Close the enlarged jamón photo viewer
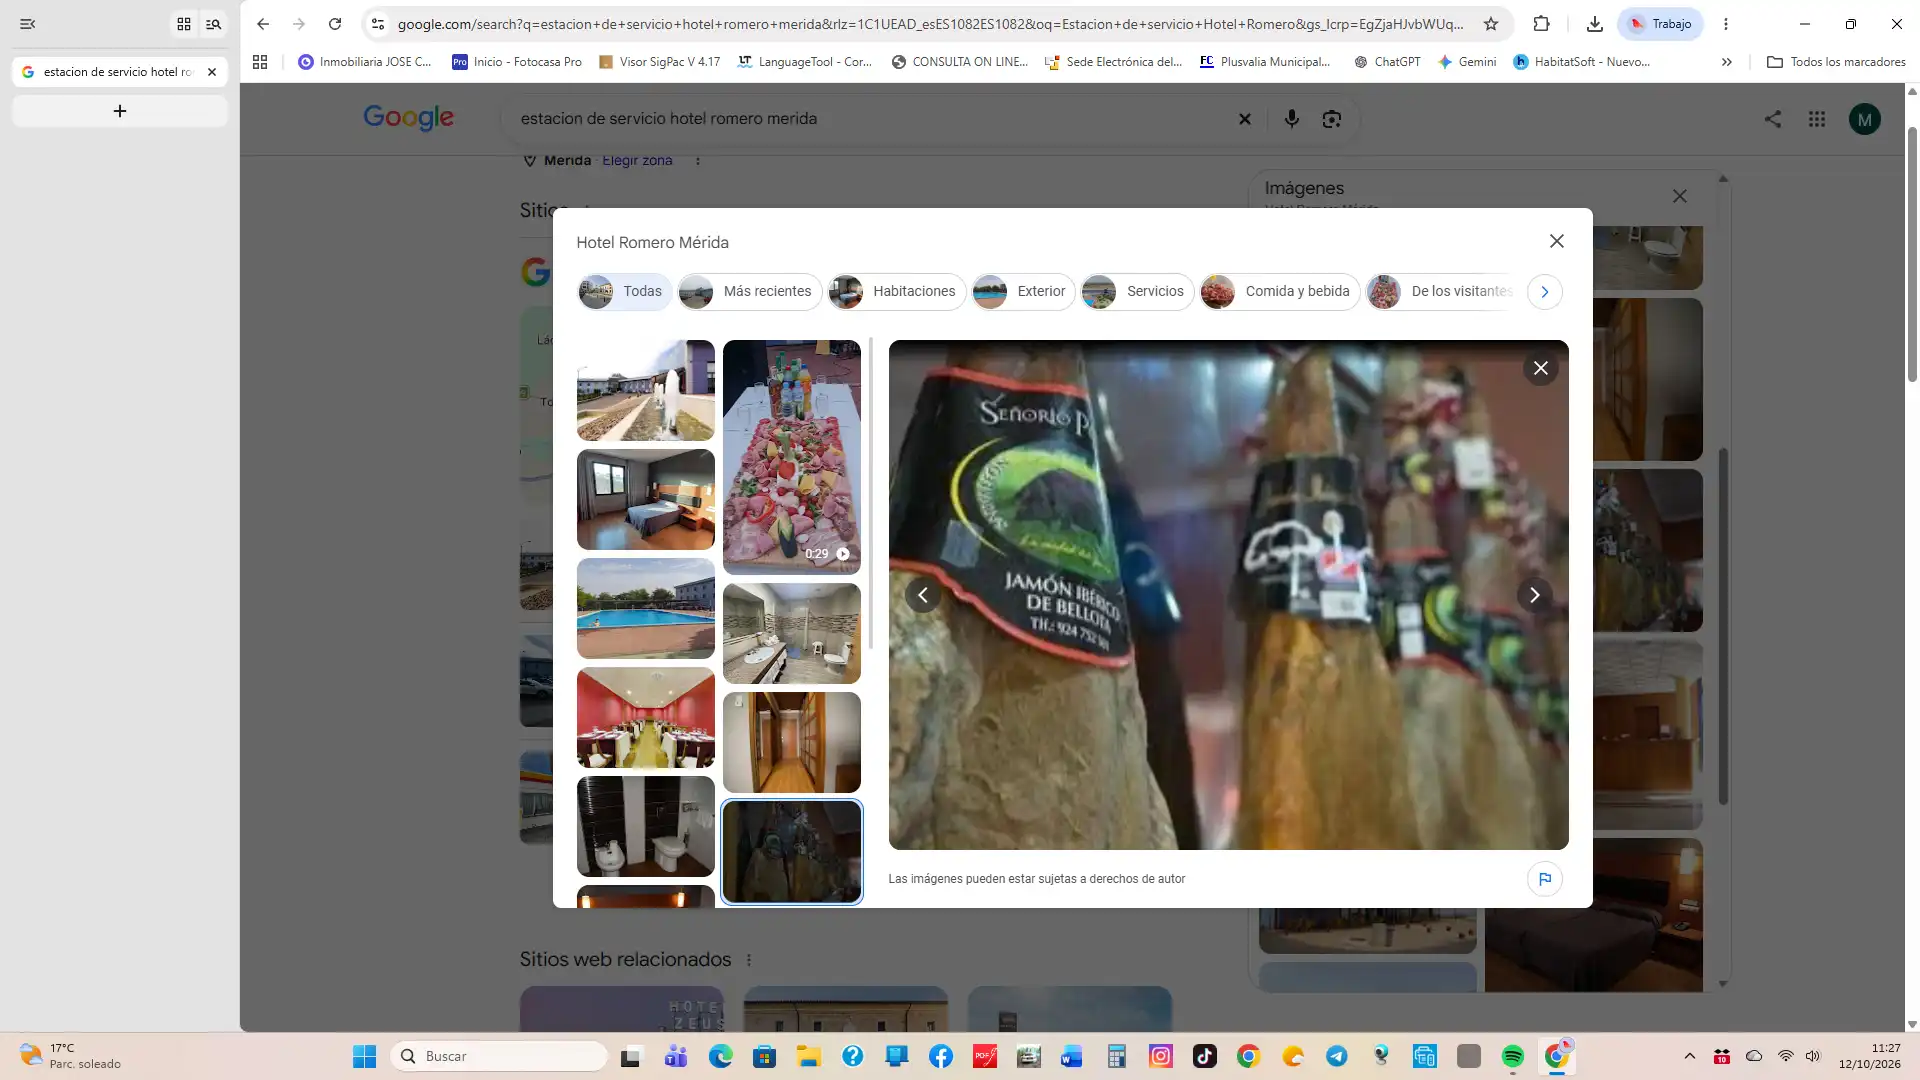This screenshot has width=1920, height=1080. pos(1540,368)
